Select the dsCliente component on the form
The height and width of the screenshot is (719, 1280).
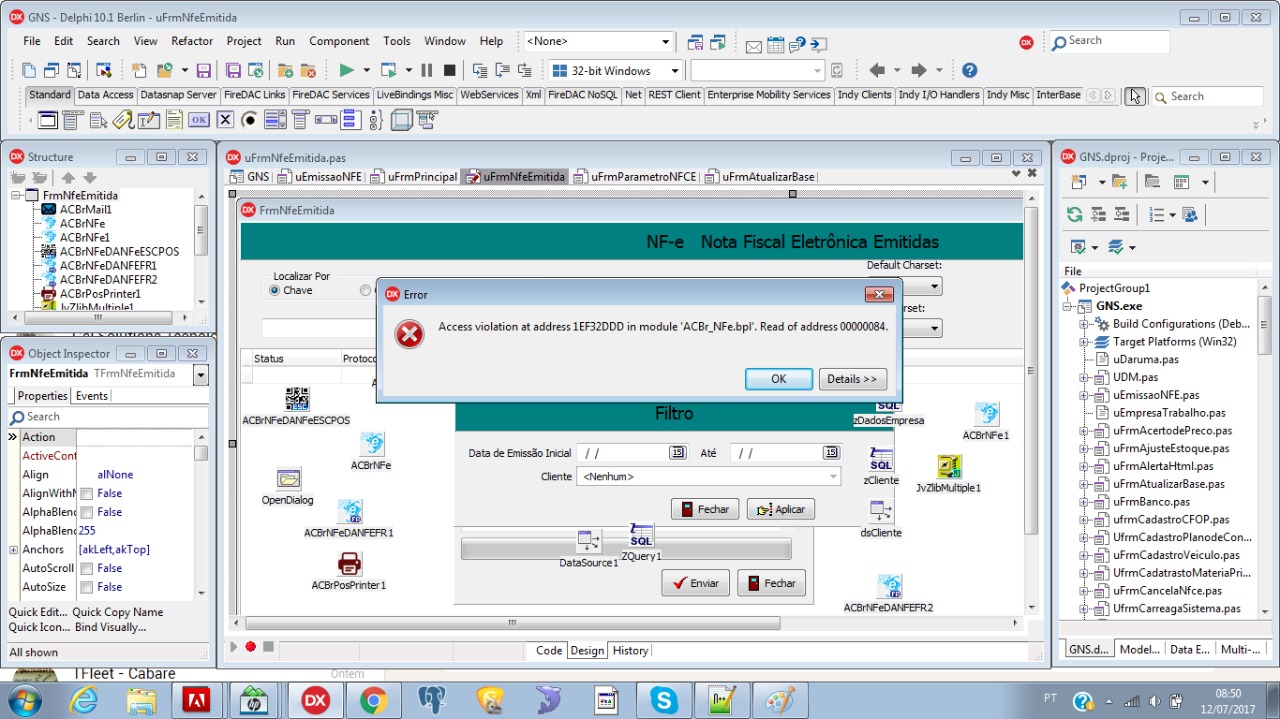tap(881, 512)
